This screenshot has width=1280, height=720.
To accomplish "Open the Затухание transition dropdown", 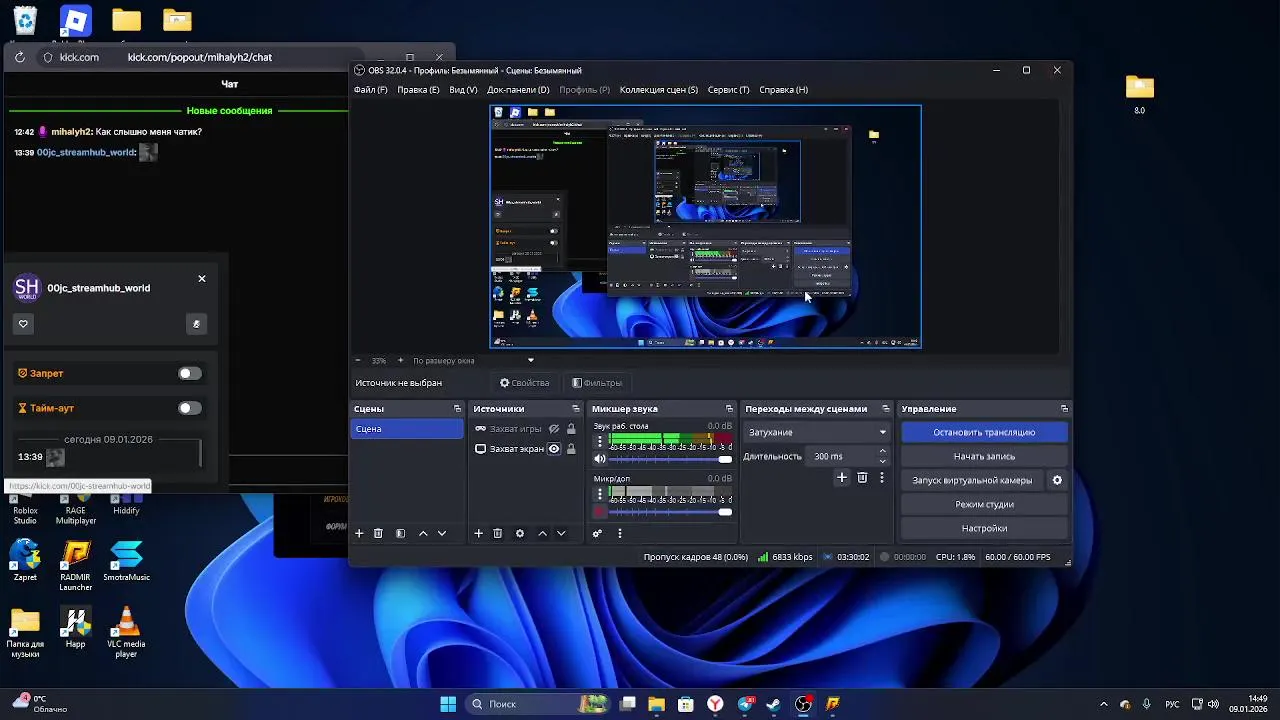I will tap(817, 432).
